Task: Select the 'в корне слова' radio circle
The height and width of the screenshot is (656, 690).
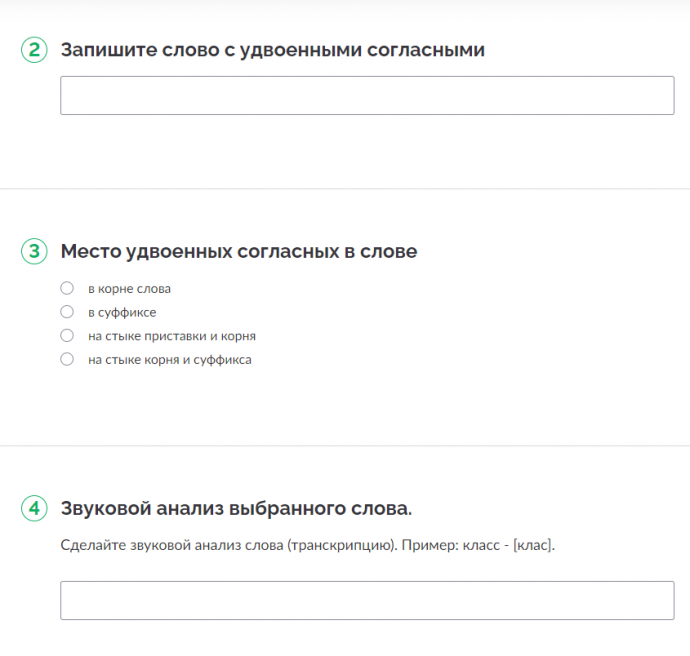Action: tap(67, 288)
